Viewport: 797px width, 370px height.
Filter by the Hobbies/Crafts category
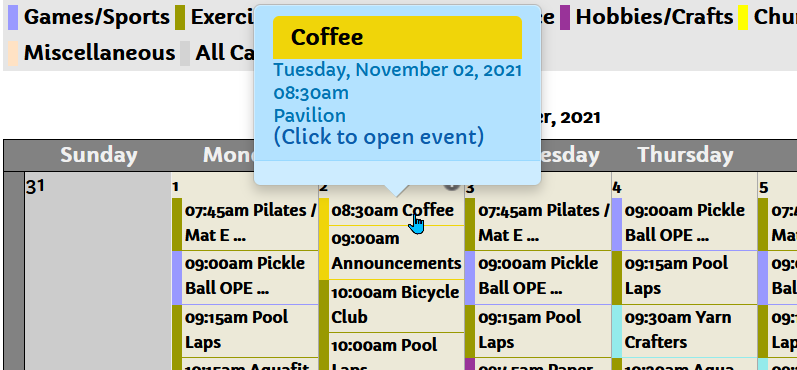click(x=654, y=17)
